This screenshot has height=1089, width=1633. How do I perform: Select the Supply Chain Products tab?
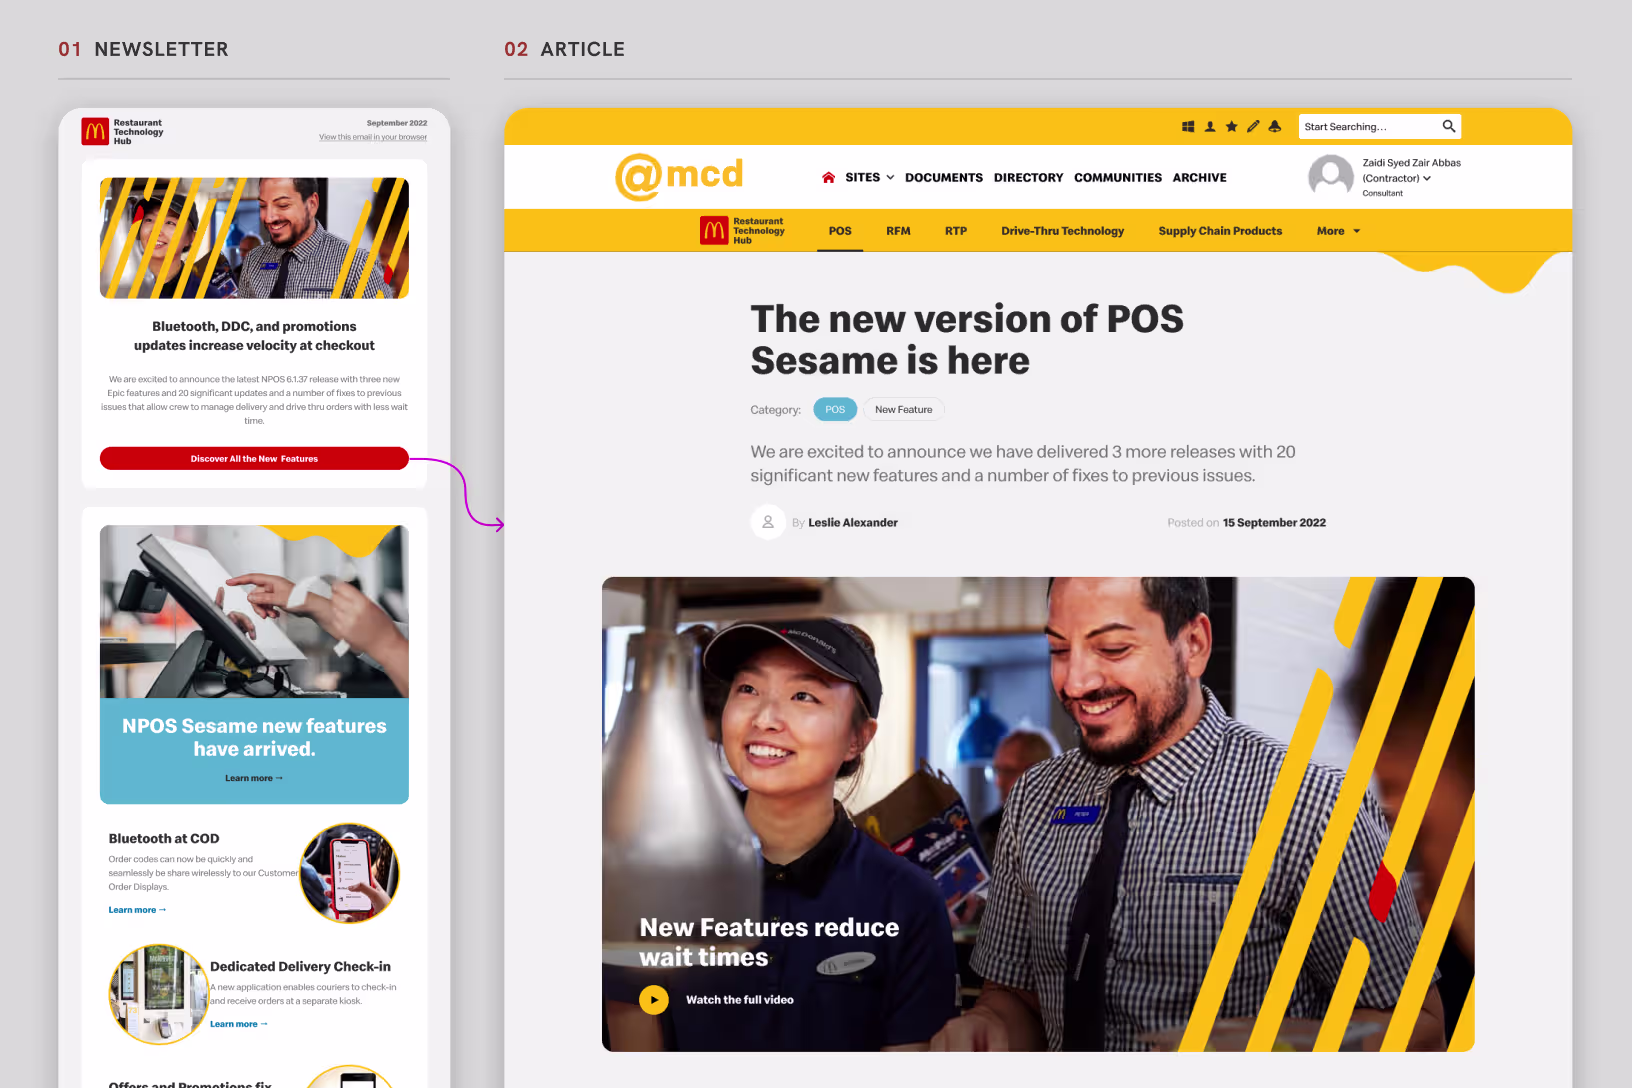click(1220, 231)
